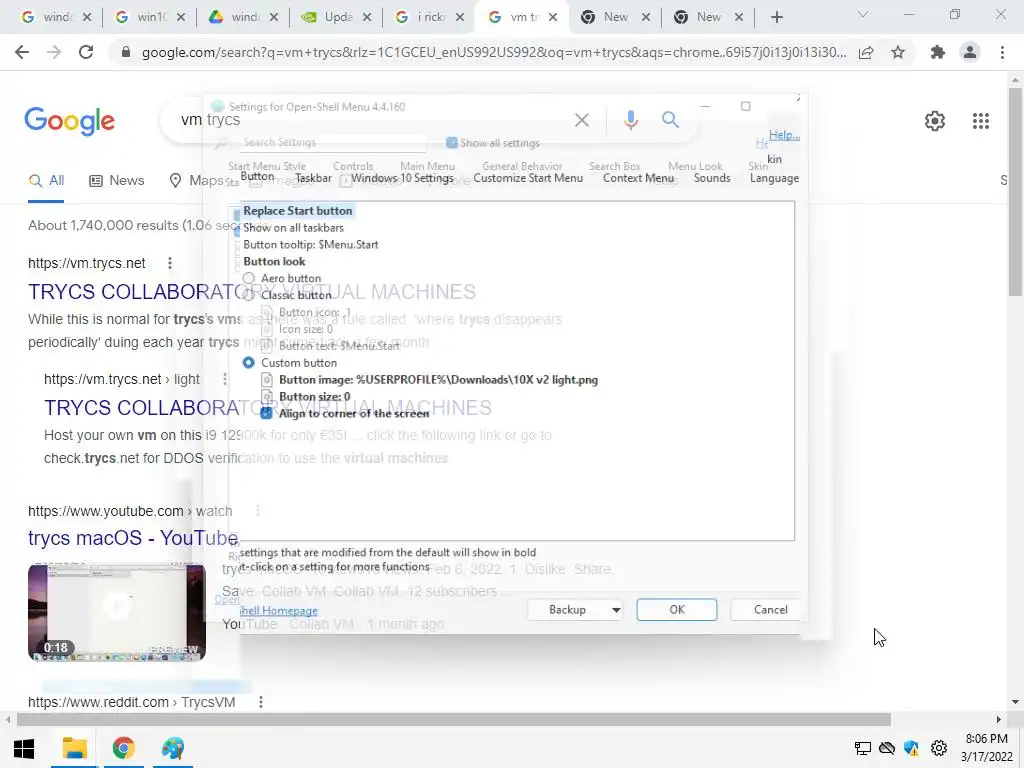The image size is (1024, 768).
Task: Open the Context Menu tab
Action: [x=638, y=178]
